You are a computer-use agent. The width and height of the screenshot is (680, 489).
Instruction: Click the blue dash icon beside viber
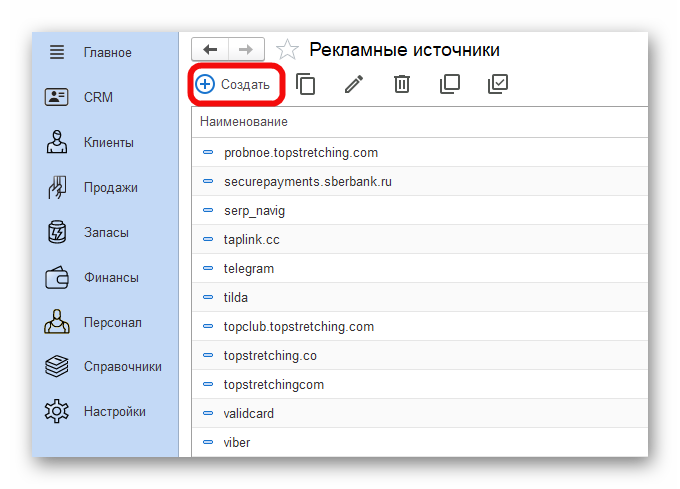pos(208,442)
